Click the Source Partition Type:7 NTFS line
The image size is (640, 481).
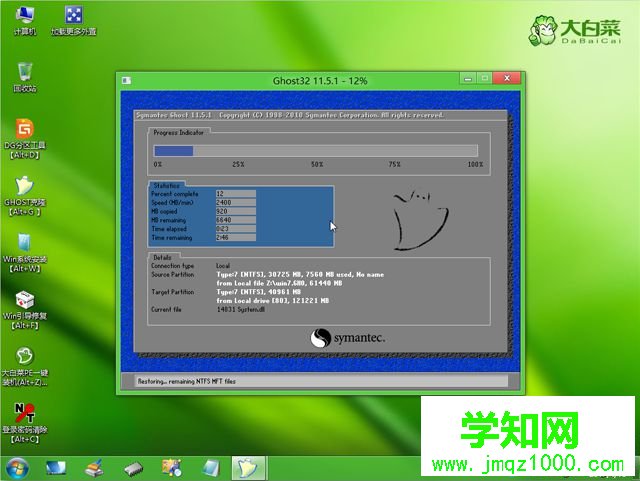point(300,274)
